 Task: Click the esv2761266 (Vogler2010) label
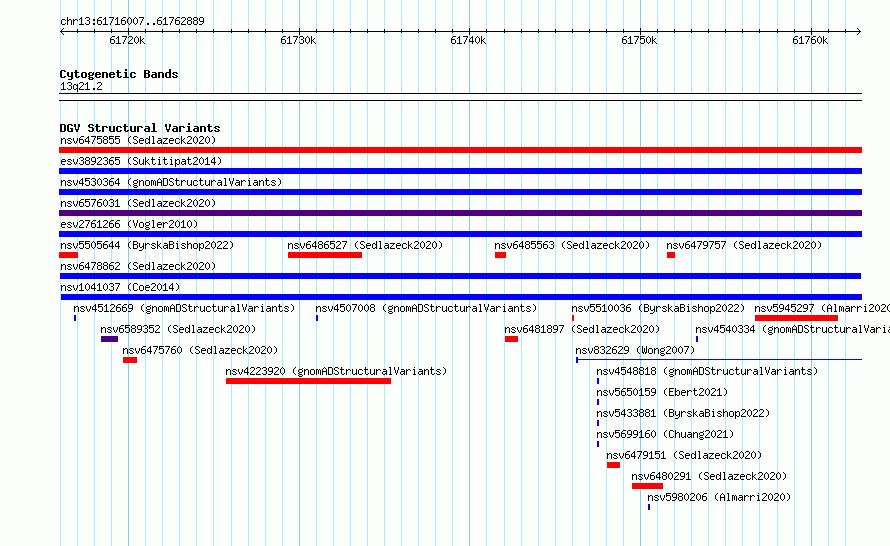(x=129, y=224)
